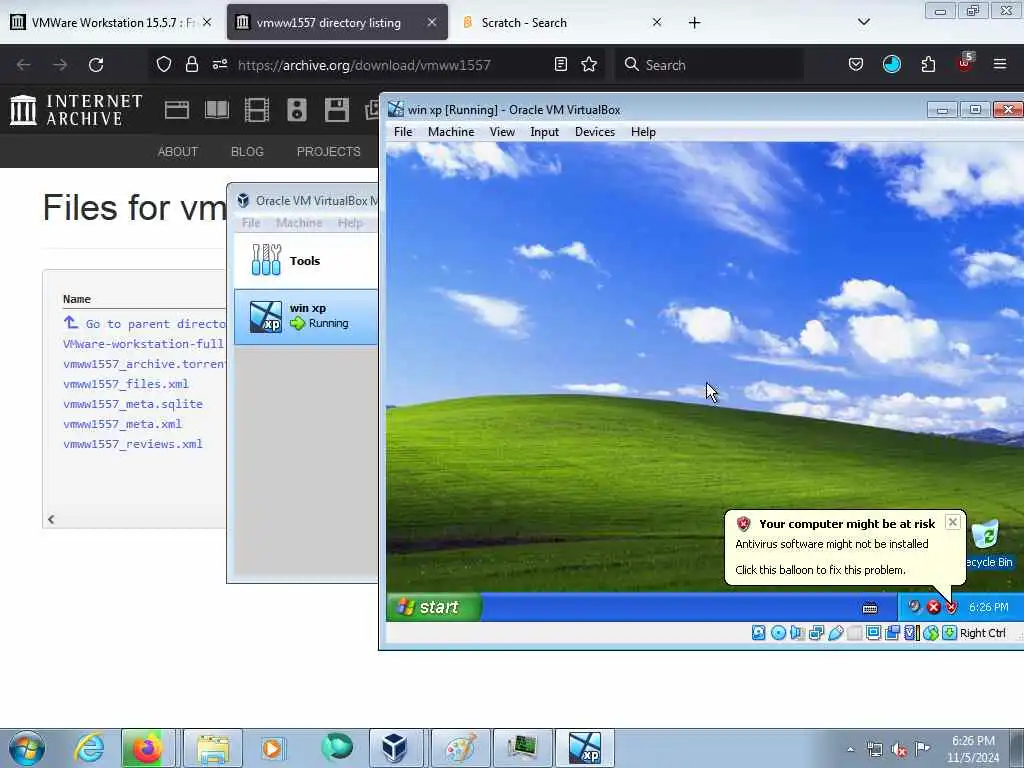Click the network adapters icon in VirtualBox status bar
This screenshot has height=768, width=1024.
click(816, 633)
